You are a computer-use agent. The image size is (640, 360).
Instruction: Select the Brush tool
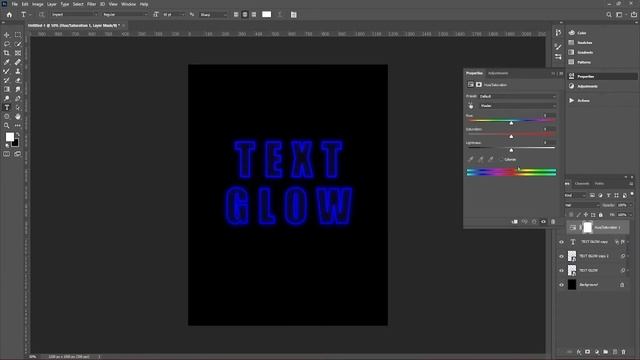[7, 71]
